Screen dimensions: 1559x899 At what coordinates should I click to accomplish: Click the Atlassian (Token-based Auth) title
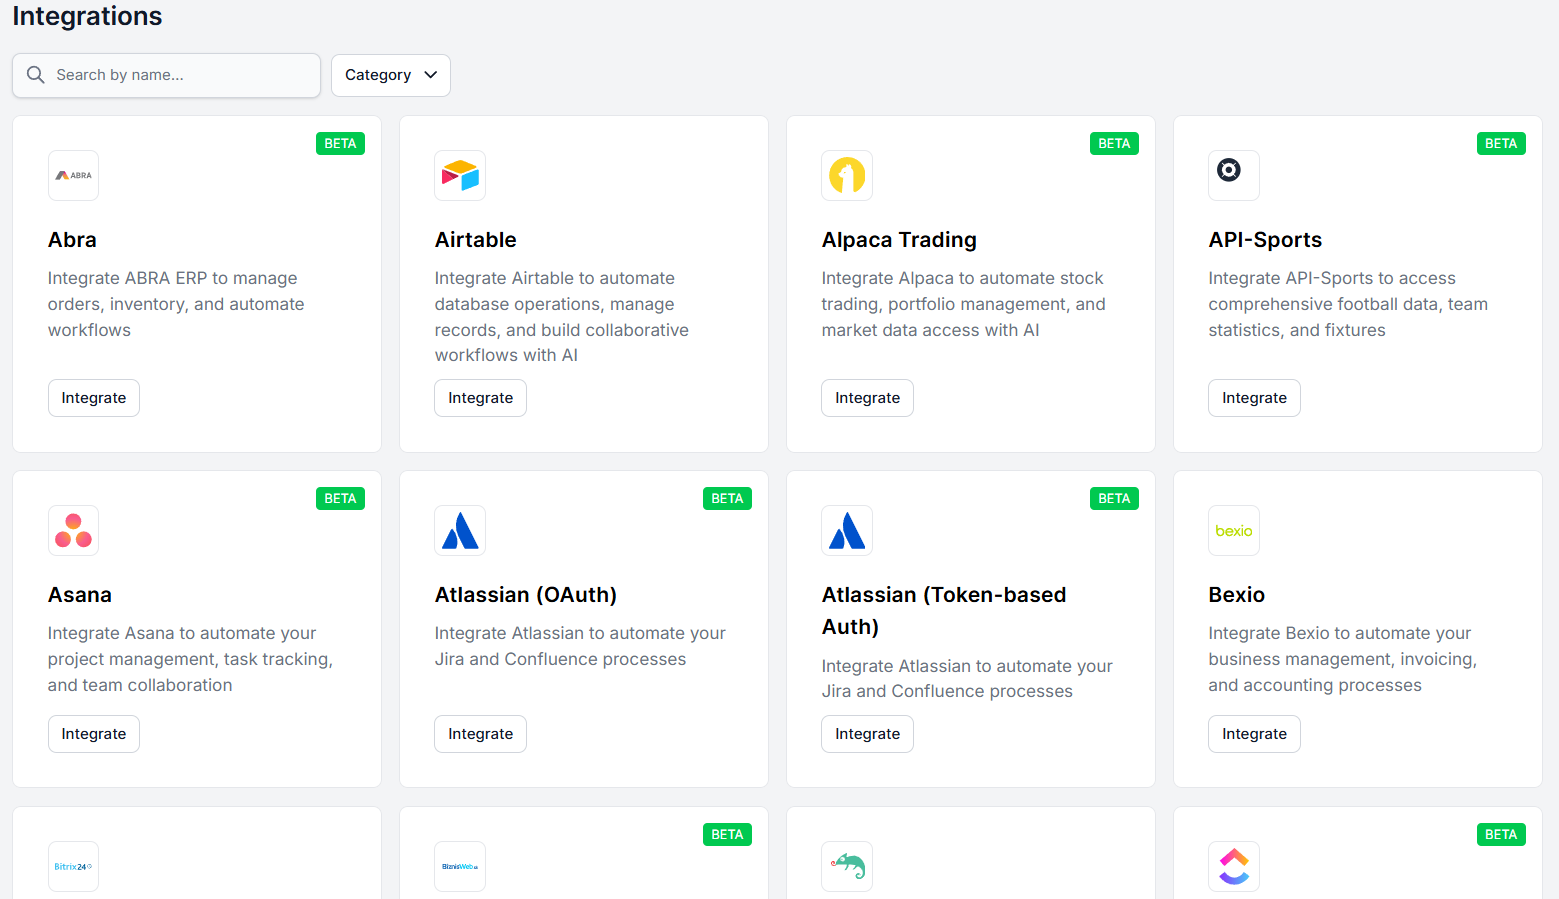pyautogui.click(x=944, y=611)
